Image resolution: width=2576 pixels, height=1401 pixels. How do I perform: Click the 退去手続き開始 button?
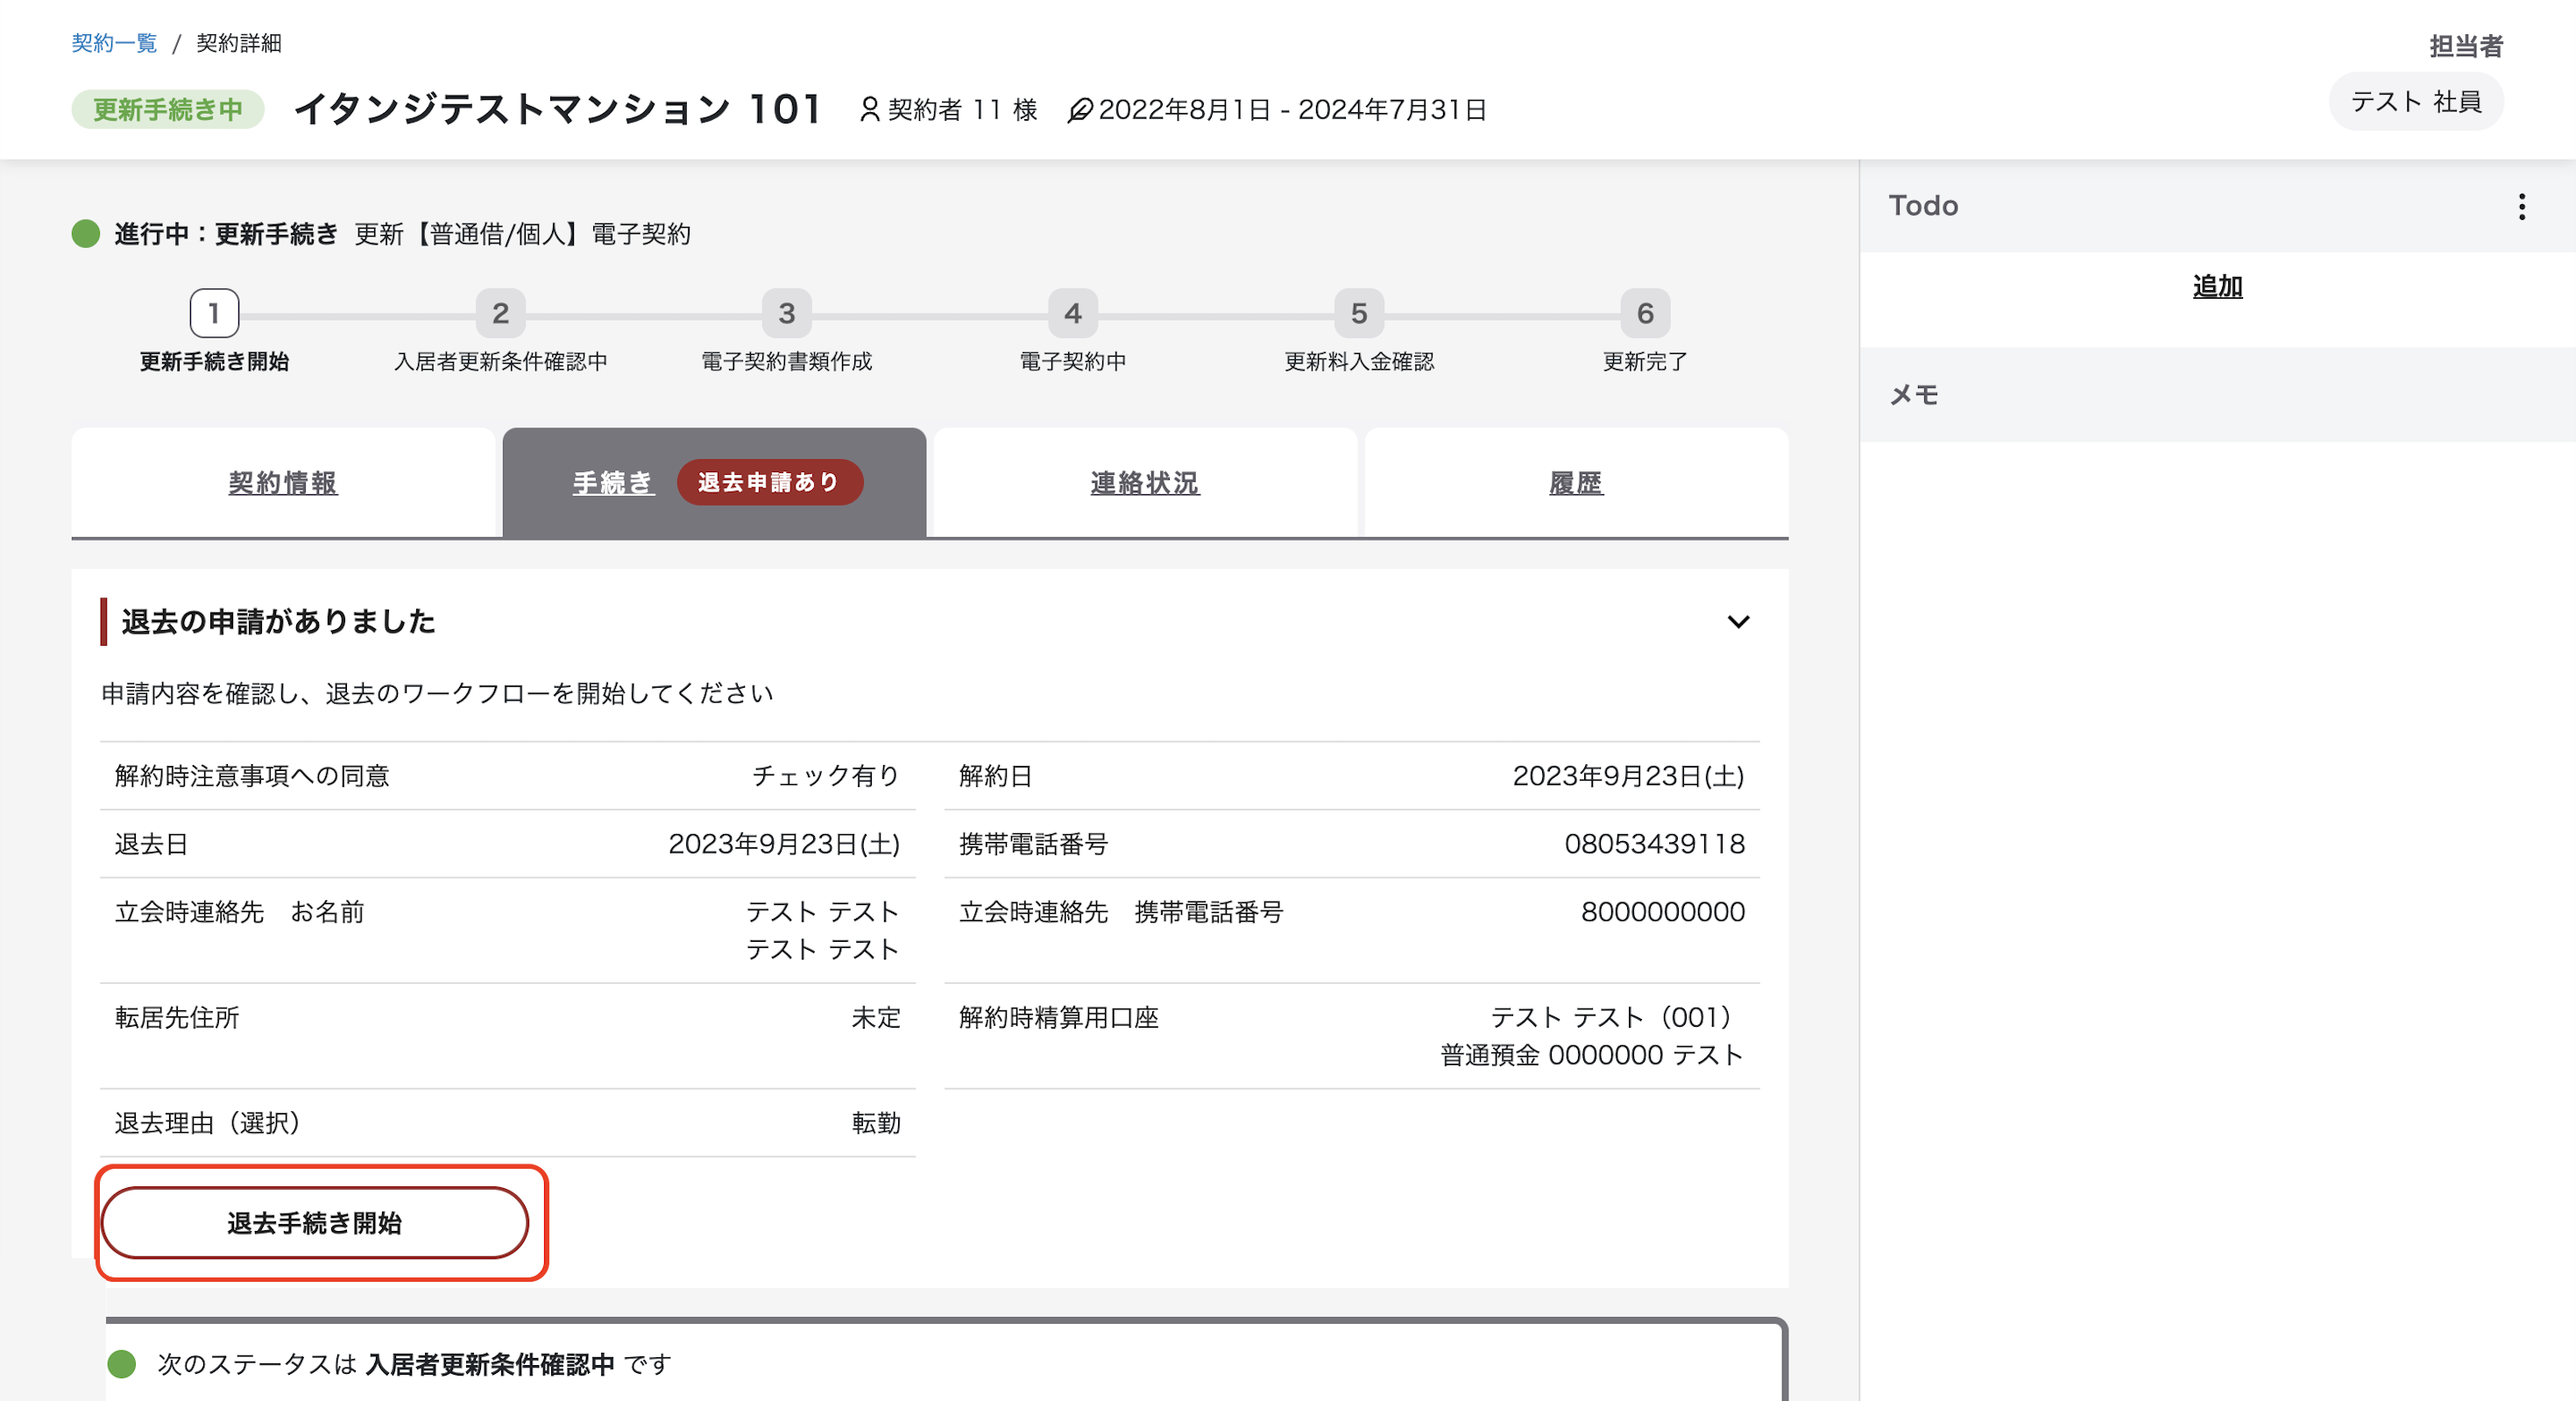tap(314, 1222)
